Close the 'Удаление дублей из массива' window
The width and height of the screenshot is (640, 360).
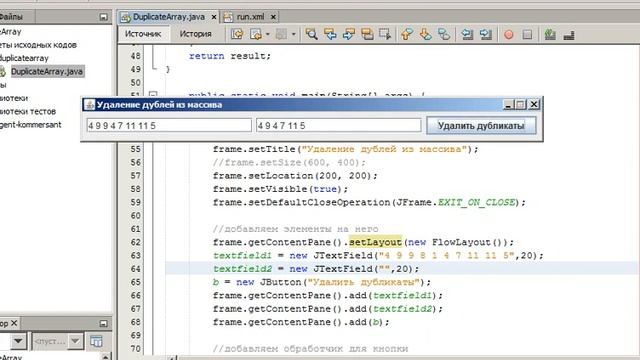pos(534,104)
